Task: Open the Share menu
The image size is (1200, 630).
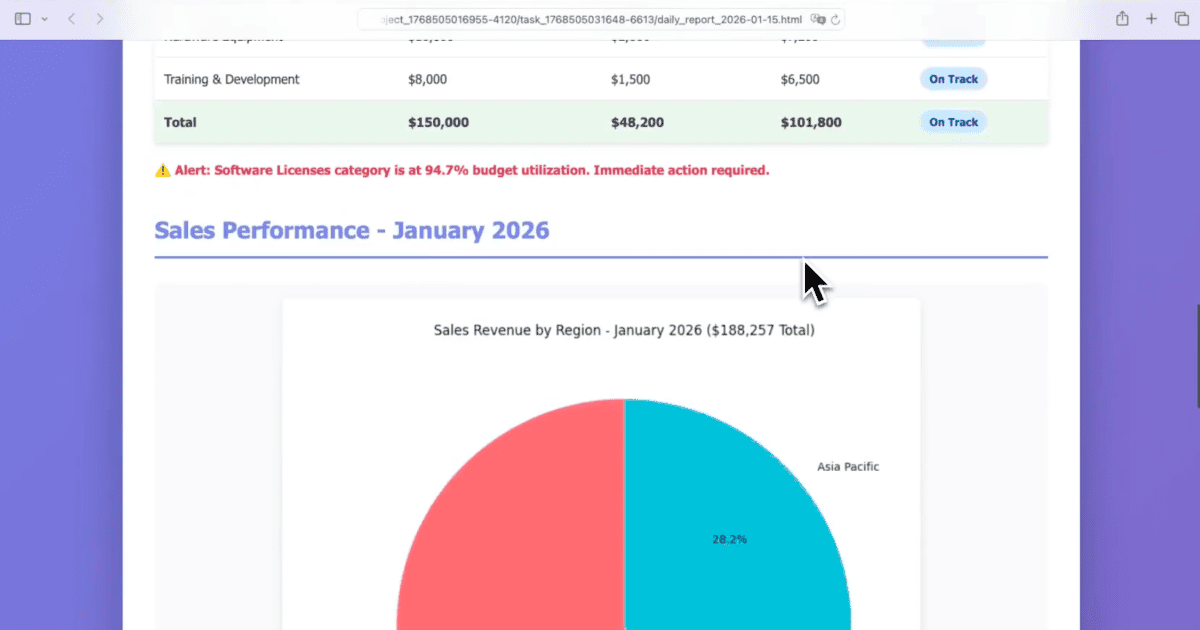Action: pos(1122,18)
